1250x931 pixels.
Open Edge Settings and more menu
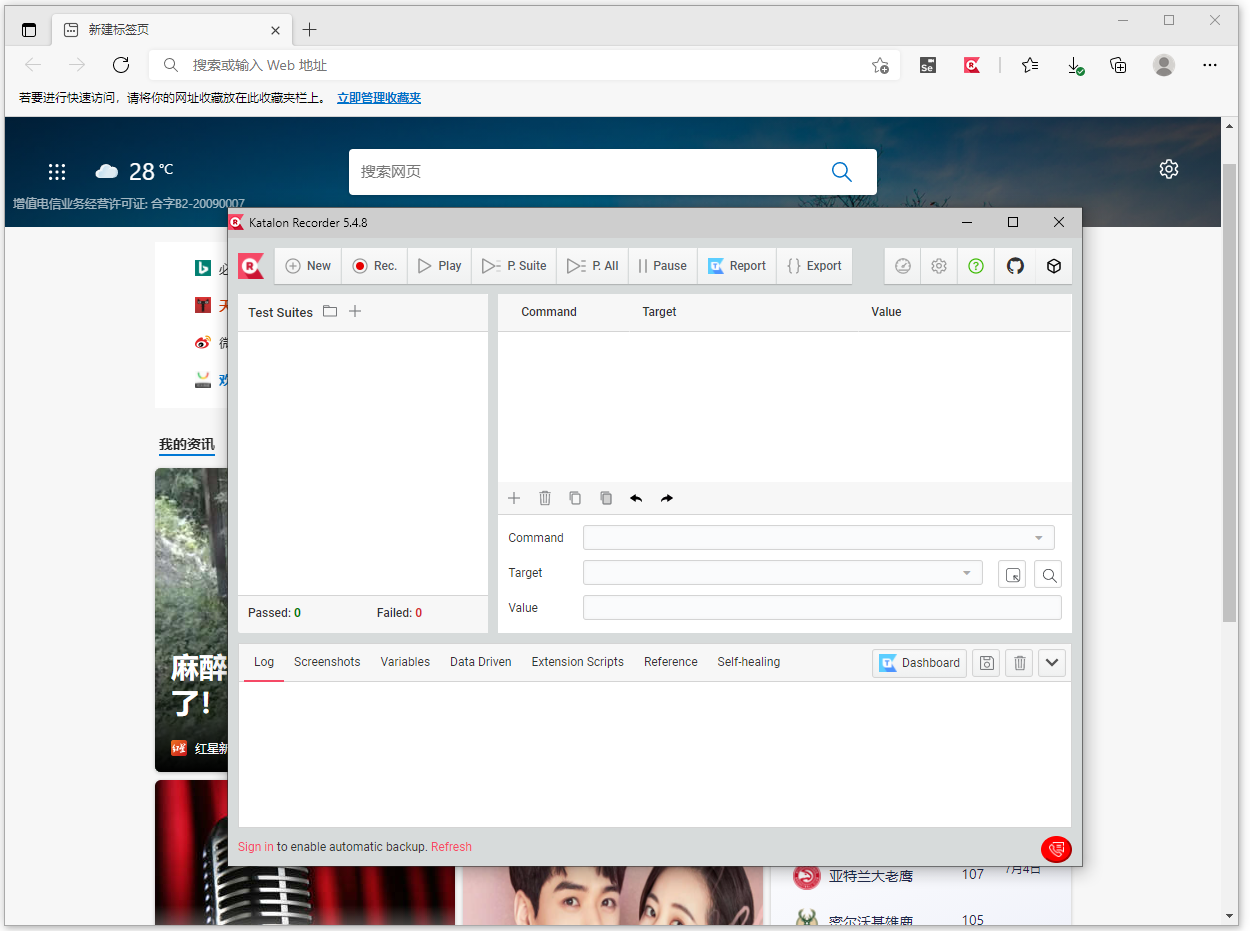[x=1210, y=65]
